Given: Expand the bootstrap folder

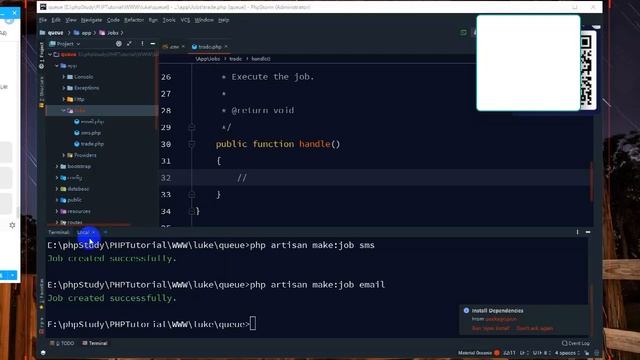Looking at the screenshot, I should [x=57, y=167].
